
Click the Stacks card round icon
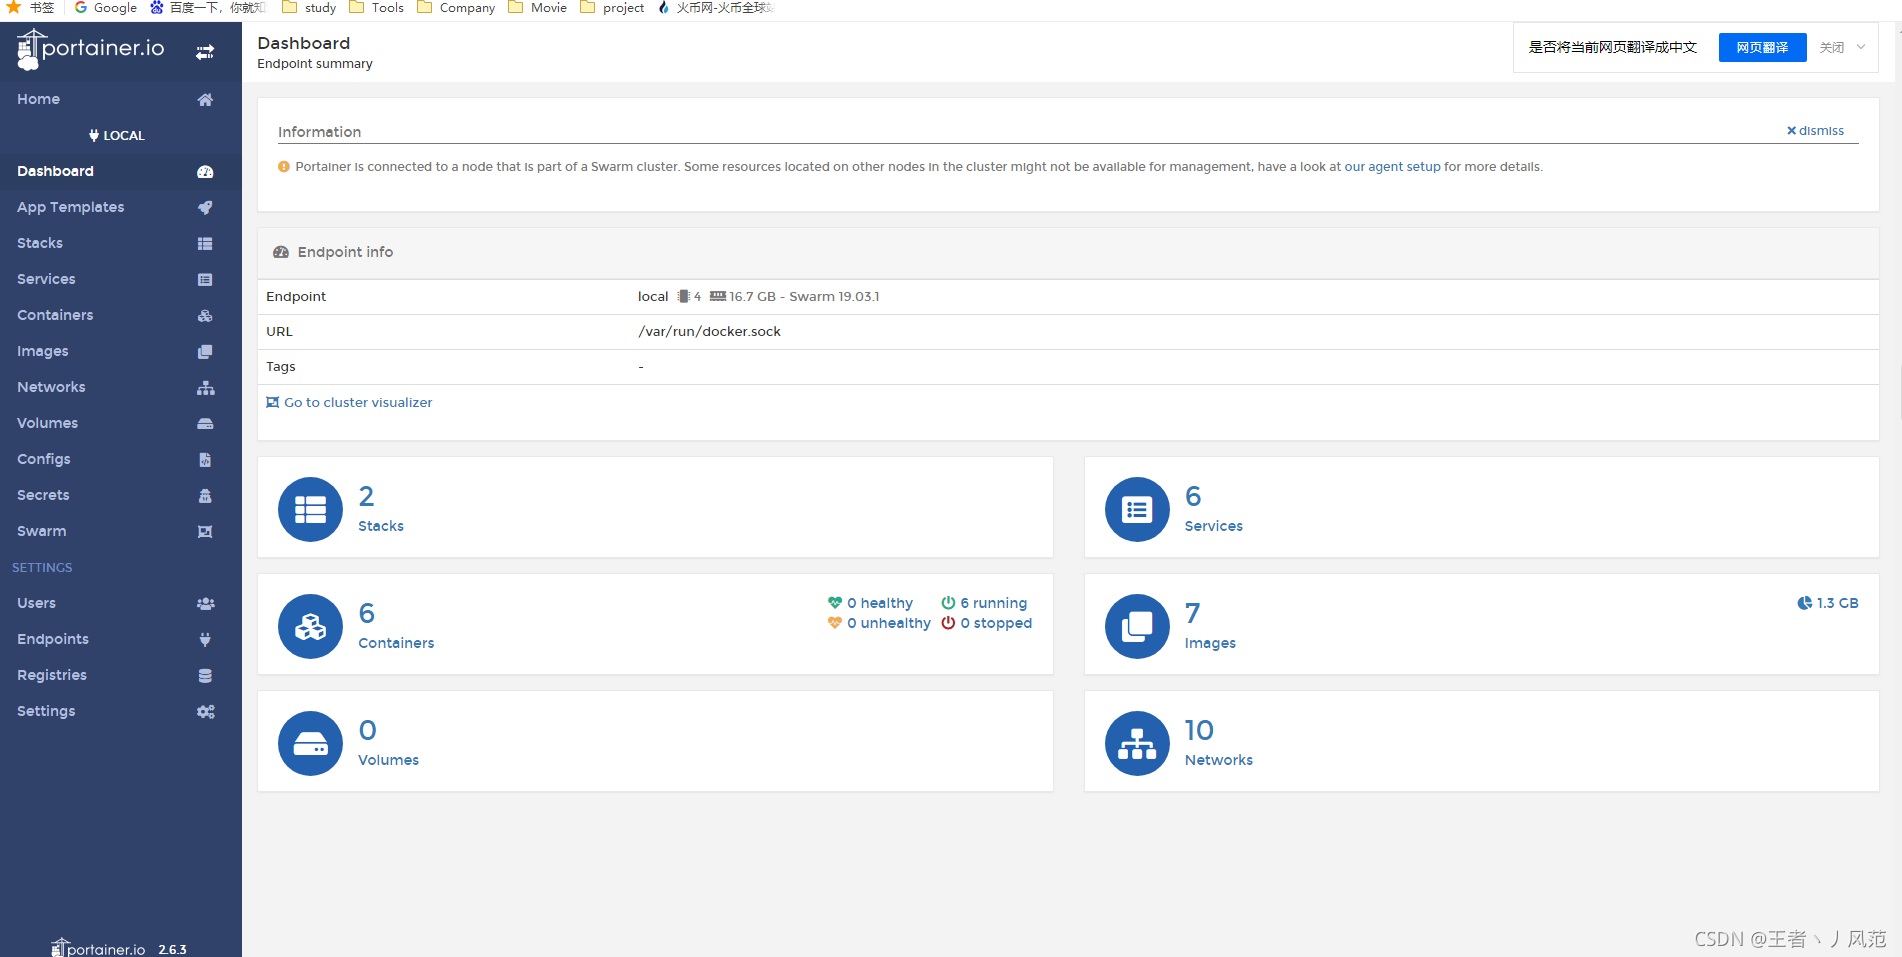point(310,509)
